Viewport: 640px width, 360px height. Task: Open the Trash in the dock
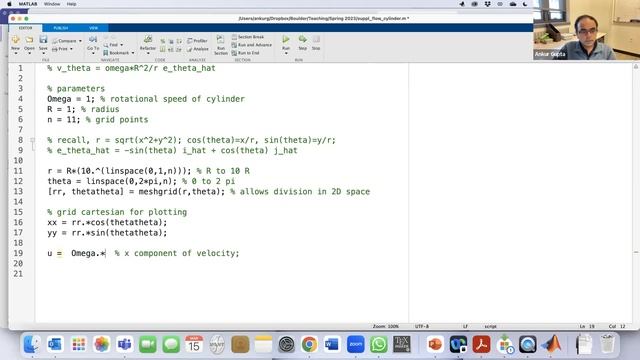(607, 344)
